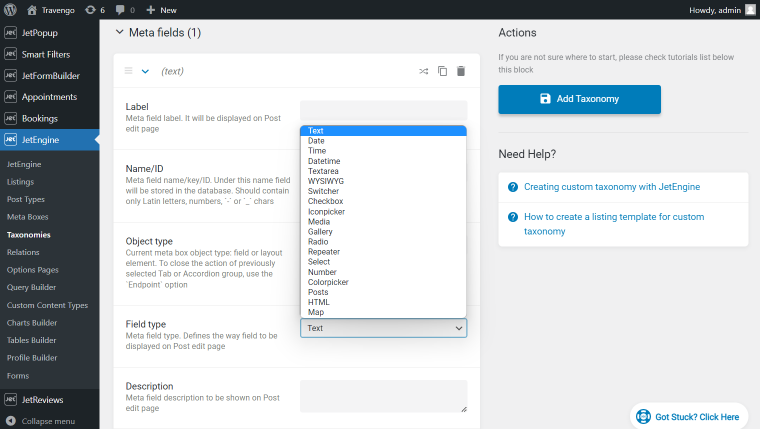Image resolution: width=760 pixels, height=429 pixels.
Task: Click inside the Description textarea
Action: pos(383,396)
